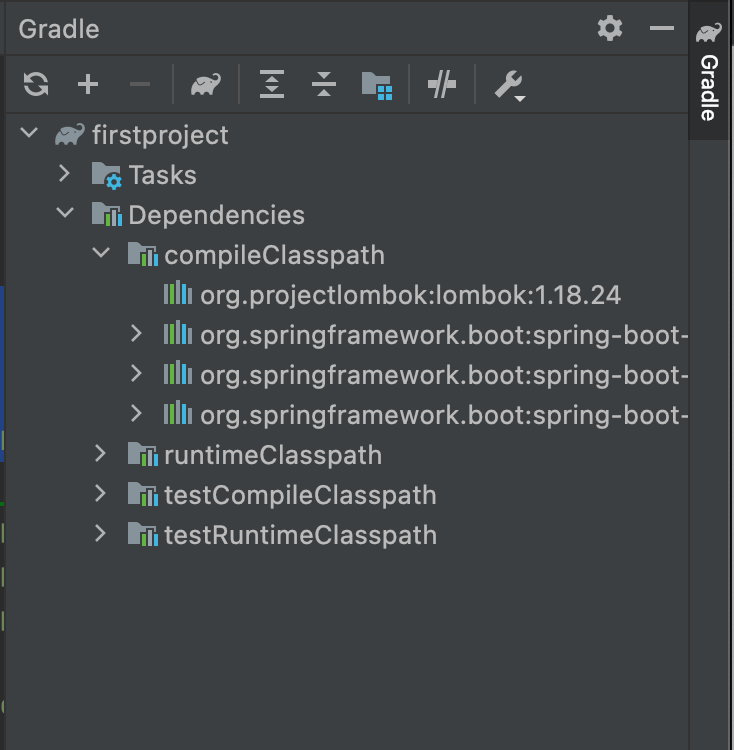
Task: Execute Gradle task elephant toolbar icon
Action: point(206,84)
